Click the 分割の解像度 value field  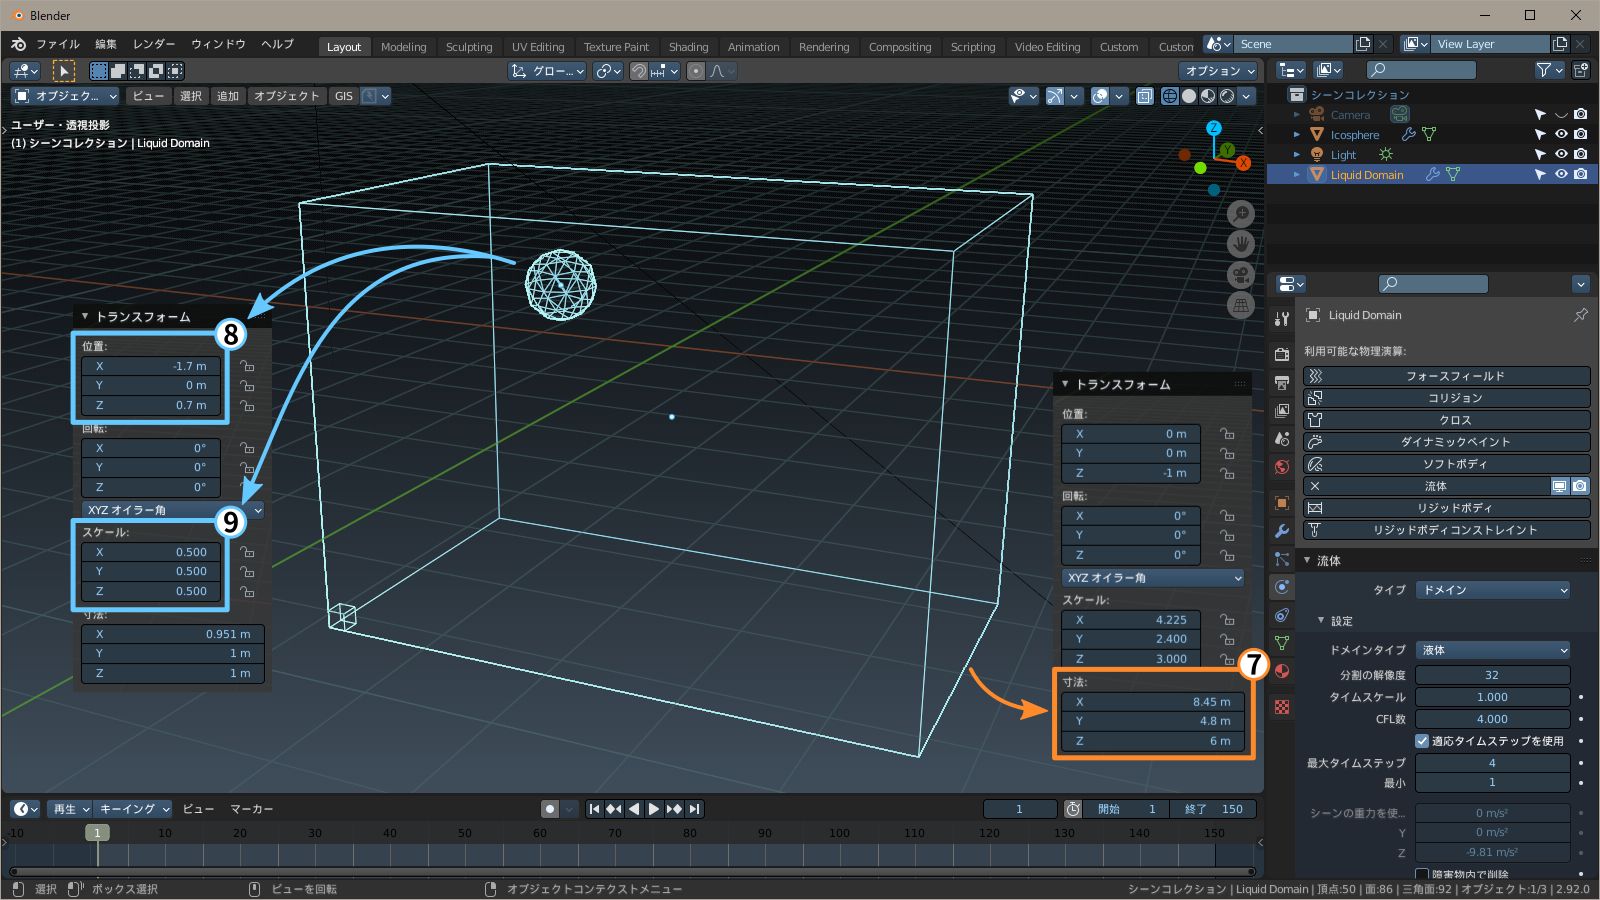pos(1492,675)
